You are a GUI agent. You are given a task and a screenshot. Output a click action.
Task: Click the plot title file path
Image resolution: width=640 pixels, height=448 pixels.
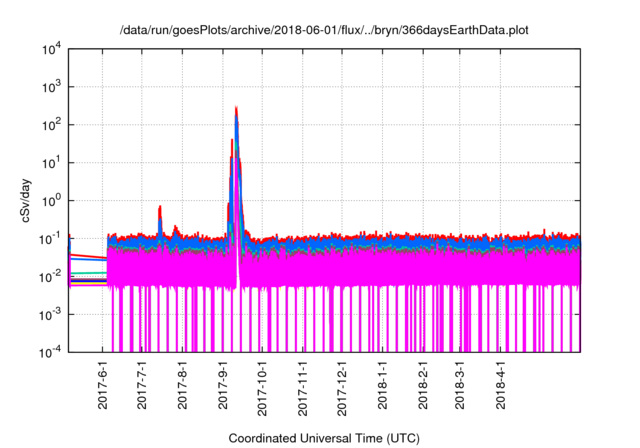coord(324,30)
